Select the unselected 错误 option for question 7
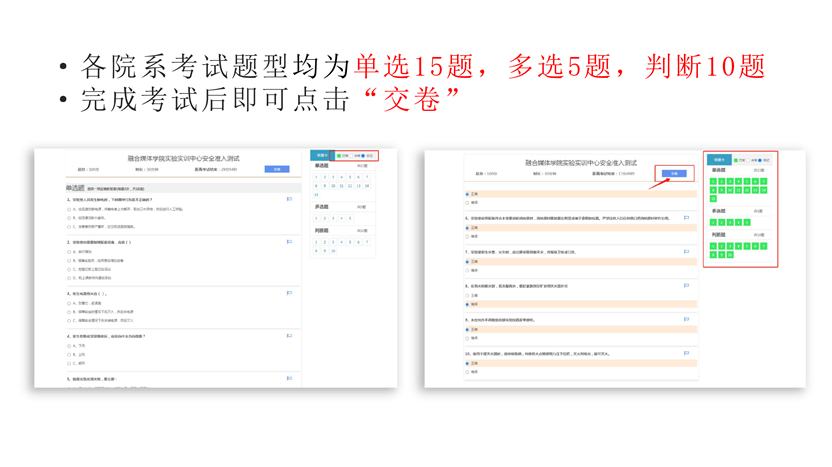This screenshot has height=467, width=832. click(x=467, y=270)
